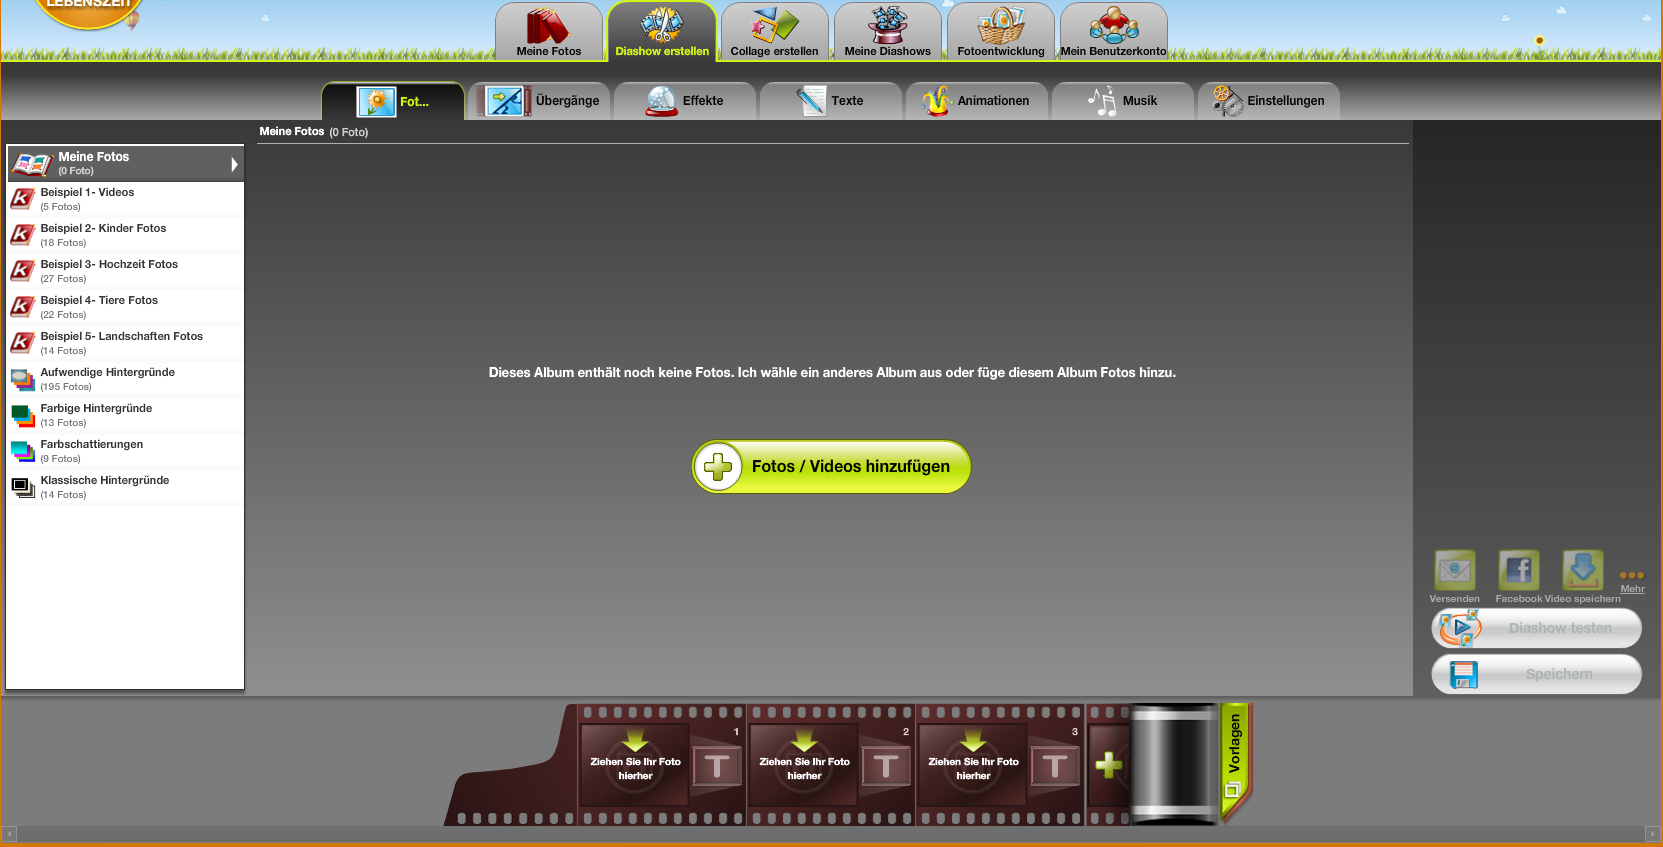This screenshot has height=847, width=1663.
Task: Open the Farbschattierungen album
Action: click(x=125, y=451)
